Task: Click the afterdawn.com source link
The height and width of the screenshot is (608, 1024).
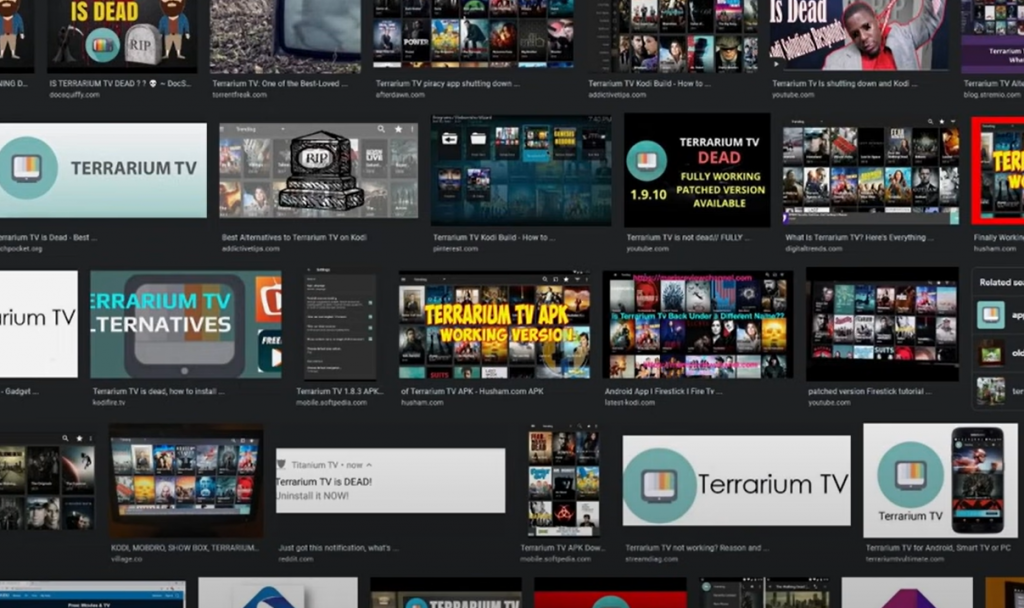Action: tap(400, 95)
